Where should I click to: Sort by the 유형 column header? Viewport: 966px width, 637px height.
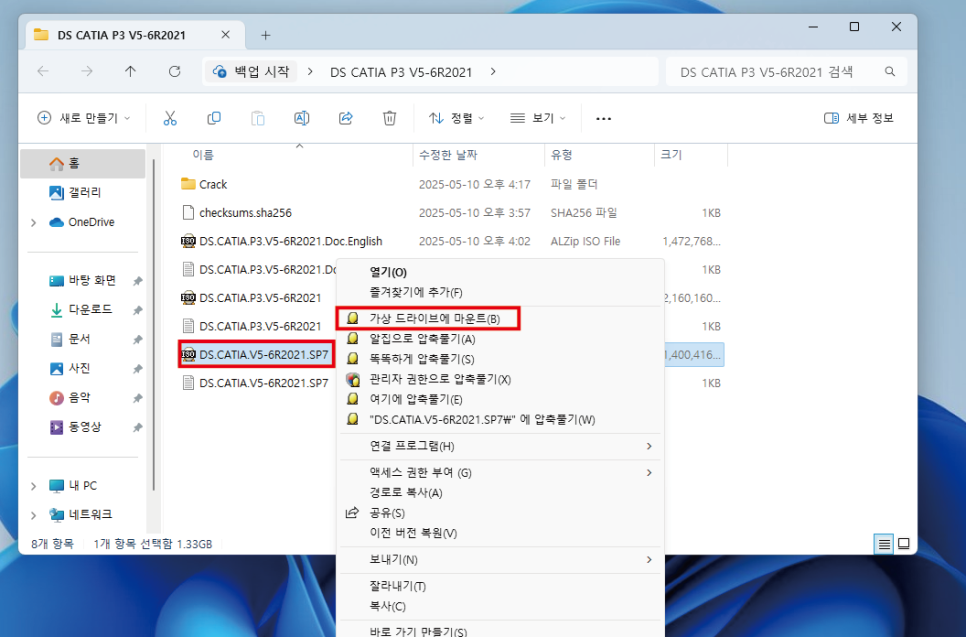pyautogui.click(x=561, y=155)
